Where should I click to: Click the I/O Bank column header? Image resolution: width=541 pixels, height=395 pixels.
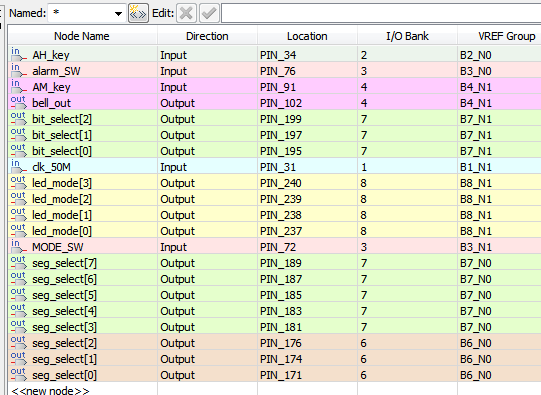tap(407, 36)
